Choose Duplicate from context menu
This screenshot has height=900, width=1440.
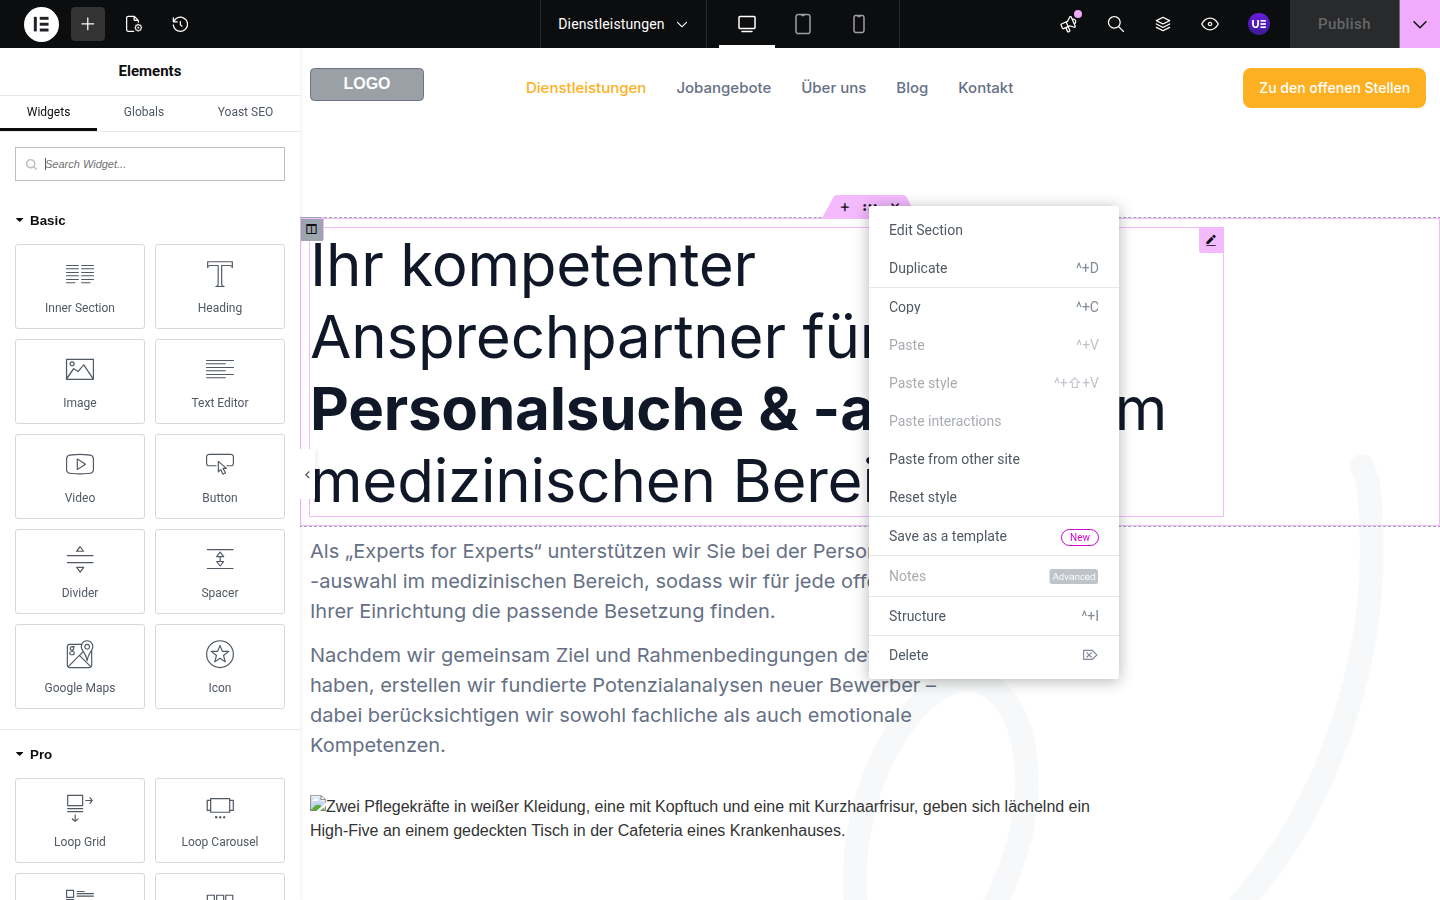[994, 268]
